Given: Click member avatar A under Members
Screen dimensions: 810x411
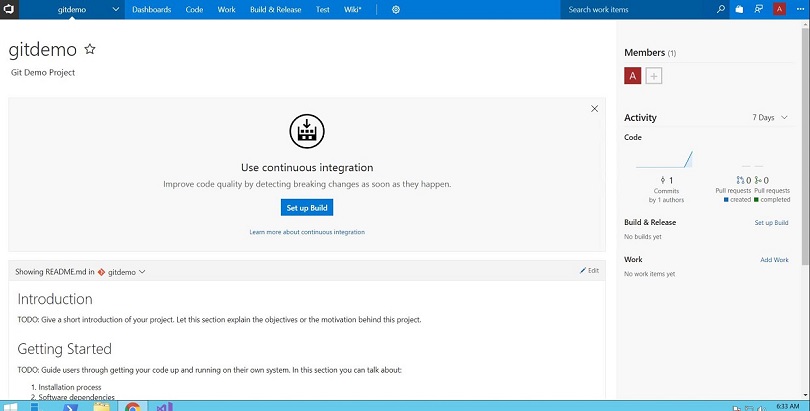Looking at the screenshot, I should tap(633, 76).
